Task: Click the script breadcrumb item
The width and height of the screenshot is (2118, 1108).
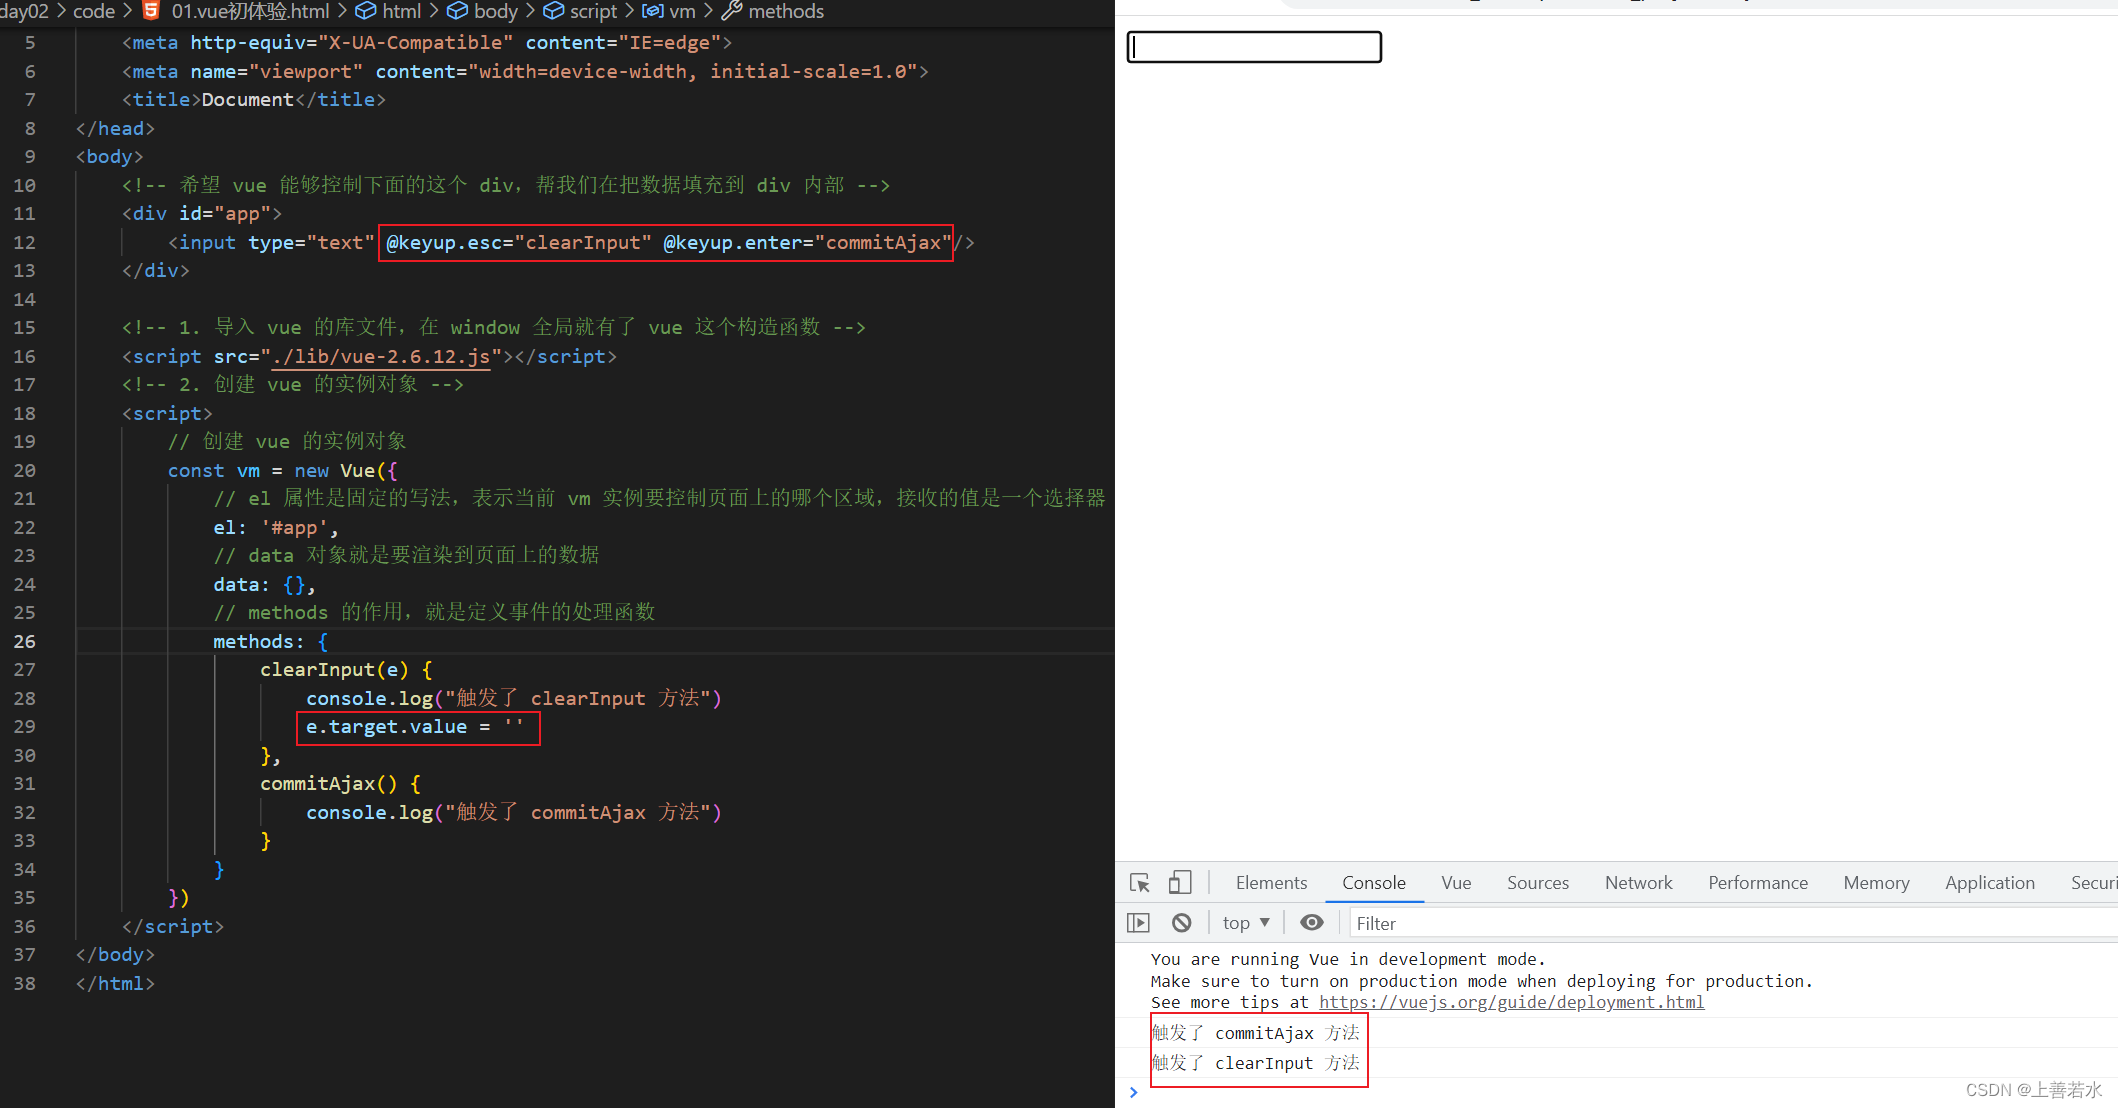Action: pos(593,11)
